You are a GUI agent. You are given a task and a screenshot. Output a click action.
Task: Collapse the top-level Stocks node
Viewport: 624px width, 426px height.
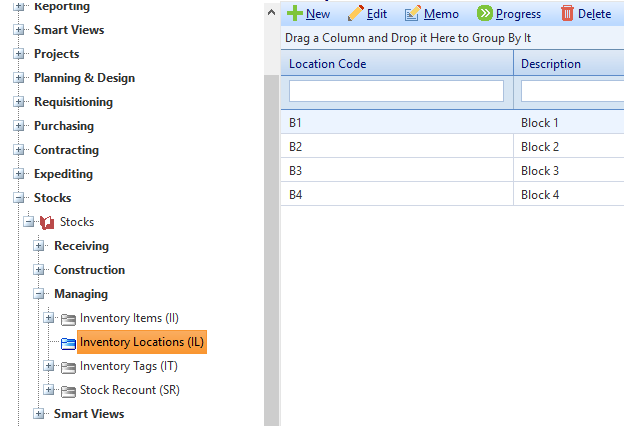click(18, 198)
